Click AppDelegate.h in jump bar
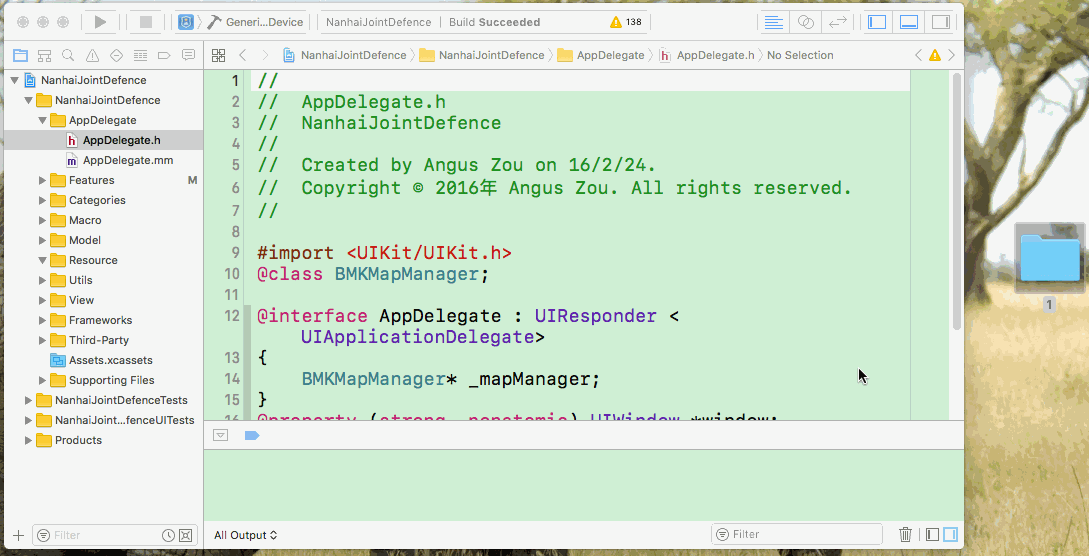The width and height of the screenshot is (1089, 556). click(x=707, y=55)
